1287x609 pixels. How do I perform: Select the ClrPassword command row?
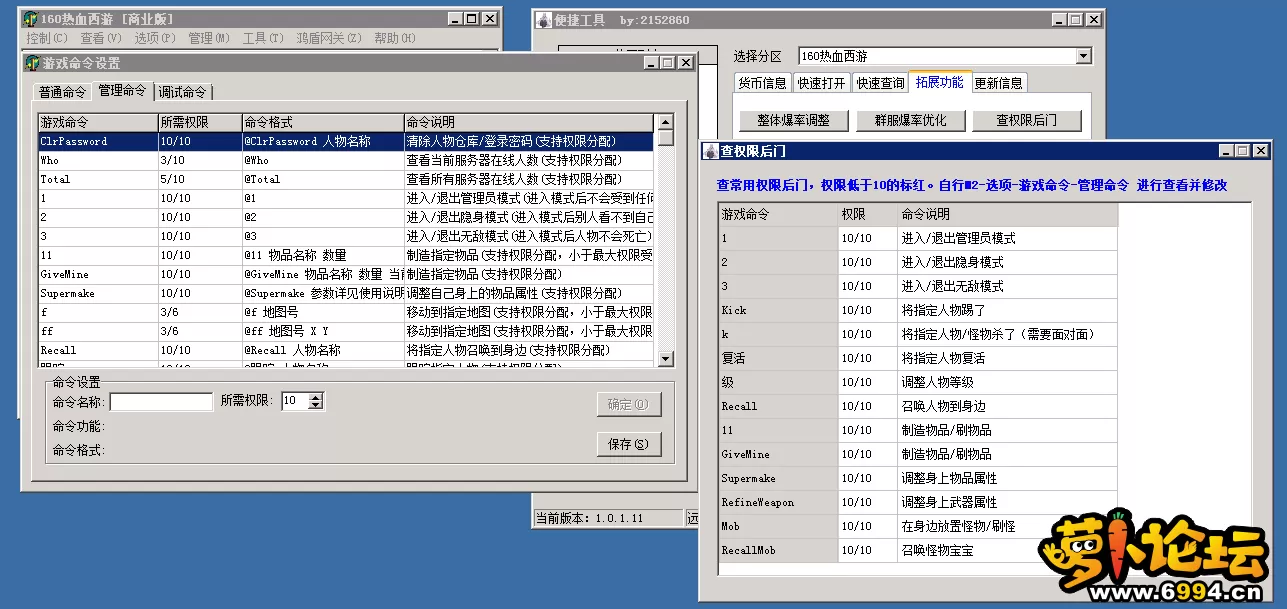pos(347,141)
